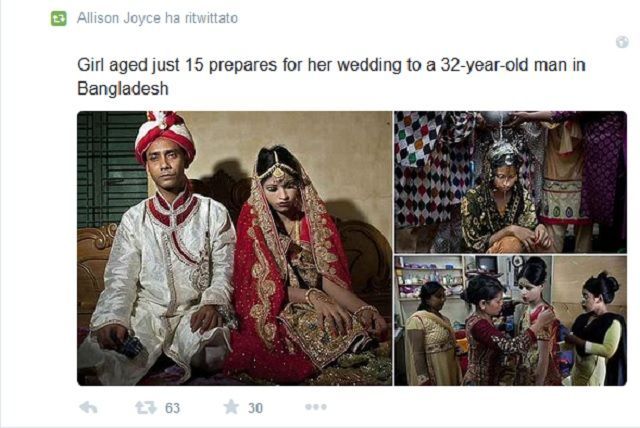
Task: View the retweet count of 63
Action: pyautogui.click(x=172, y=408)
